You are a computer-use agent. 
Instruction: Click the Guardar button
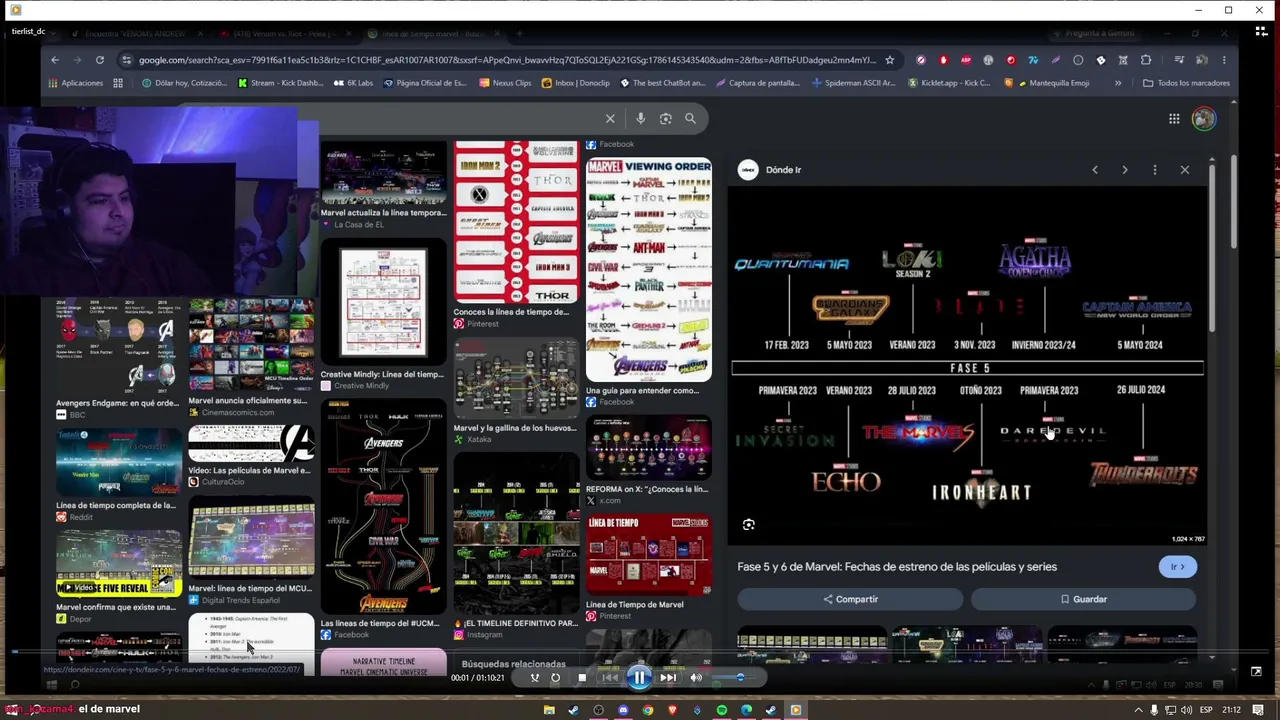click(1084, 599)
